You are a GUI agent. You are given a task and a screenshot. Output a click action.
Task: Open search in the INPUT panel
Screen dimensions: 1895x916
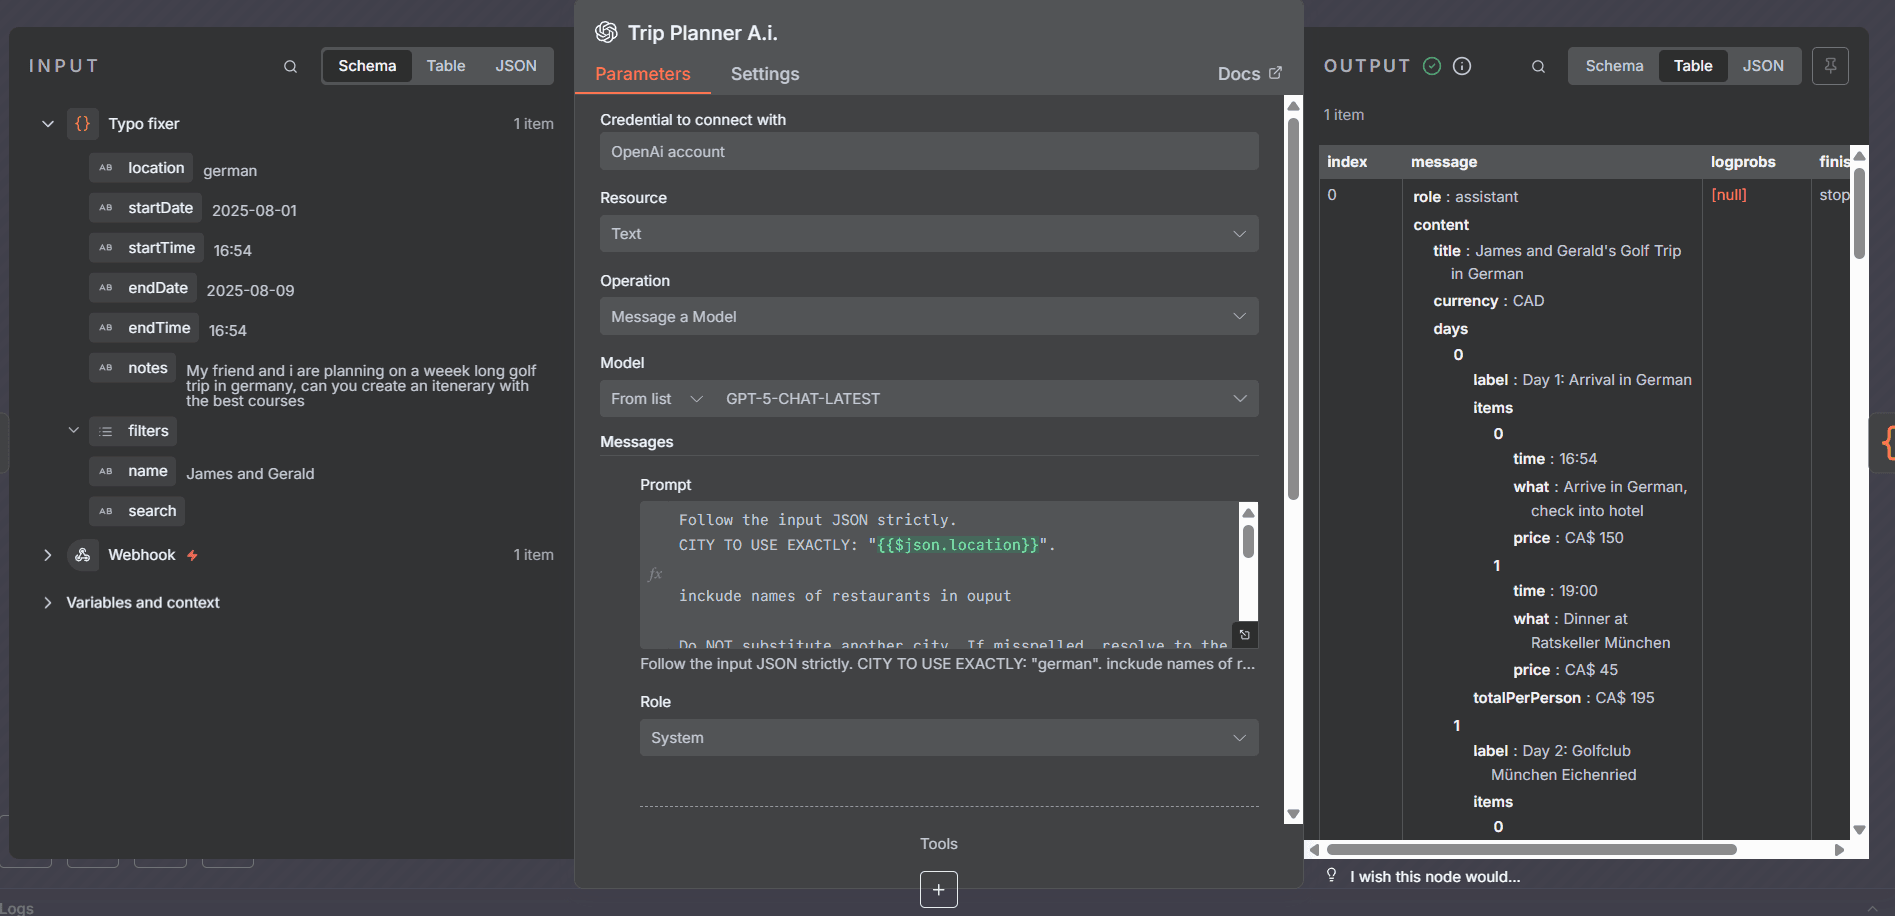click(289, 66)
